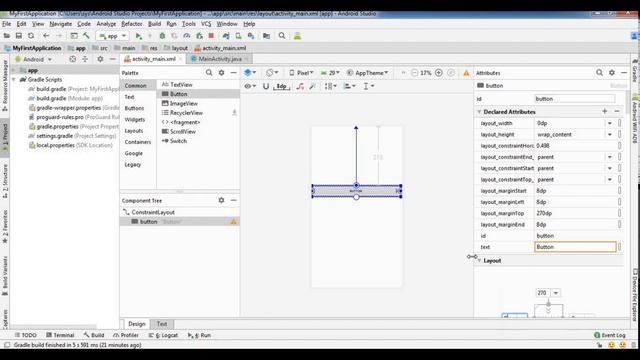This screenshot has height=360, width=640.
Task: Open the app run configuration dropdown
Action: coord(113,36)
